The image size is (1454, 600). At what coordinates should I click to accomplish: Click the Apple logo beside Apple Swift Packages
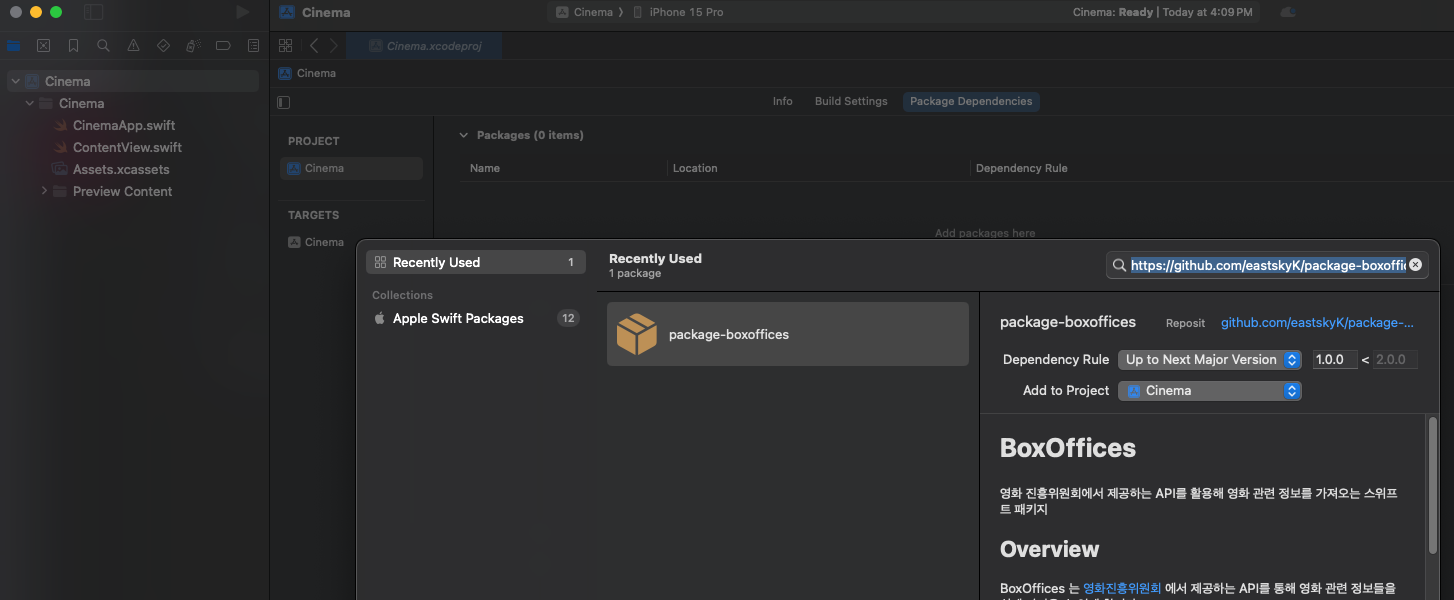(379, 318)
